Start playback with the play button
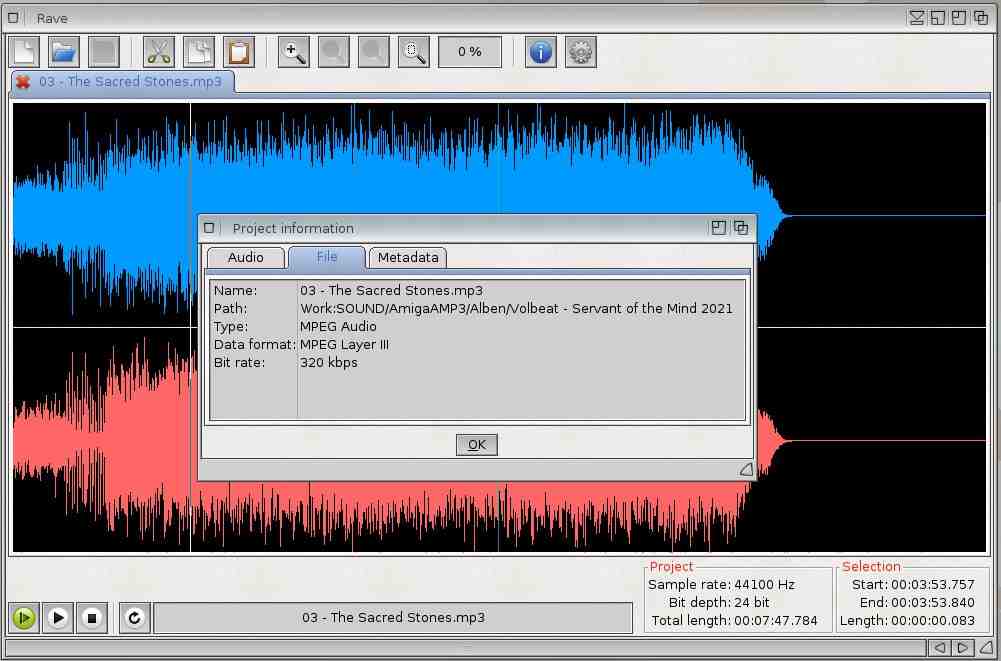 point(58,618)
